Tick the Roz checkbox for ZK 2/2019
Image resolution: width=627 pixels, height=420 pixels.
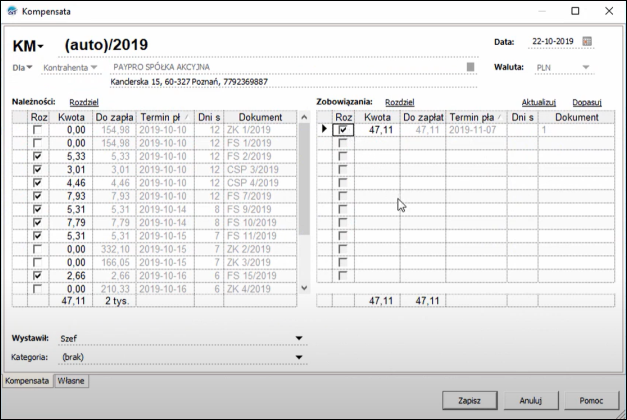click(37, 249)
